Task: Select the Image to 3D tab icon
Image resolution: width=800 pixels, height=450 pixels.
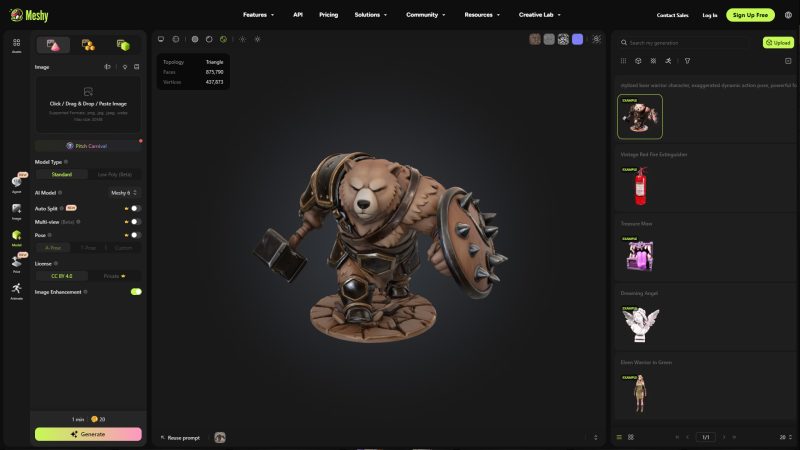Action: [x=53, y=45]
